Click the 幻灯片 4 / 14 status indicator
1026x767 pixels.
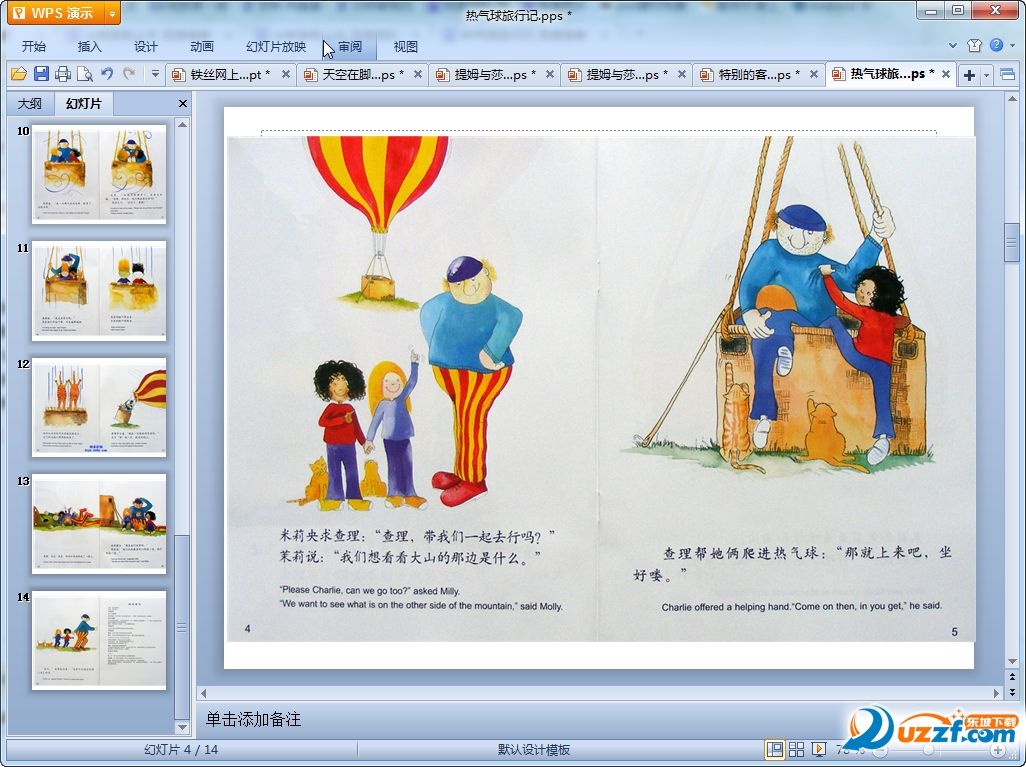pyautogui.click(x=181, y=749)
